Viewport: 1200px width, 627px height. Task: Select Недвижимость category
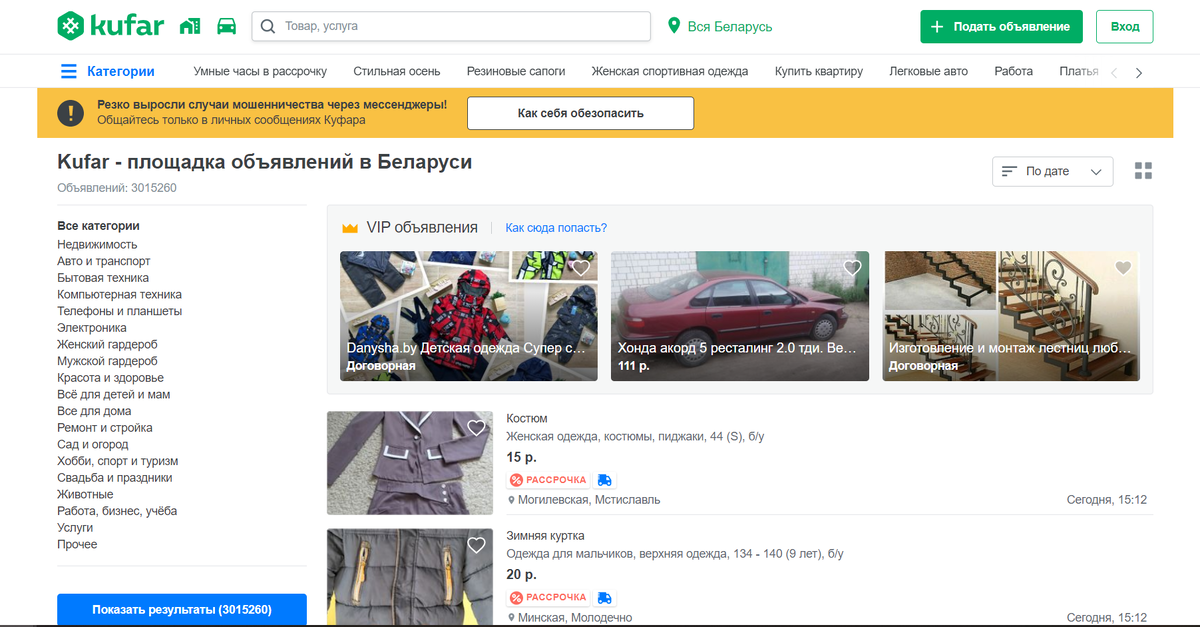pos(97,244)
